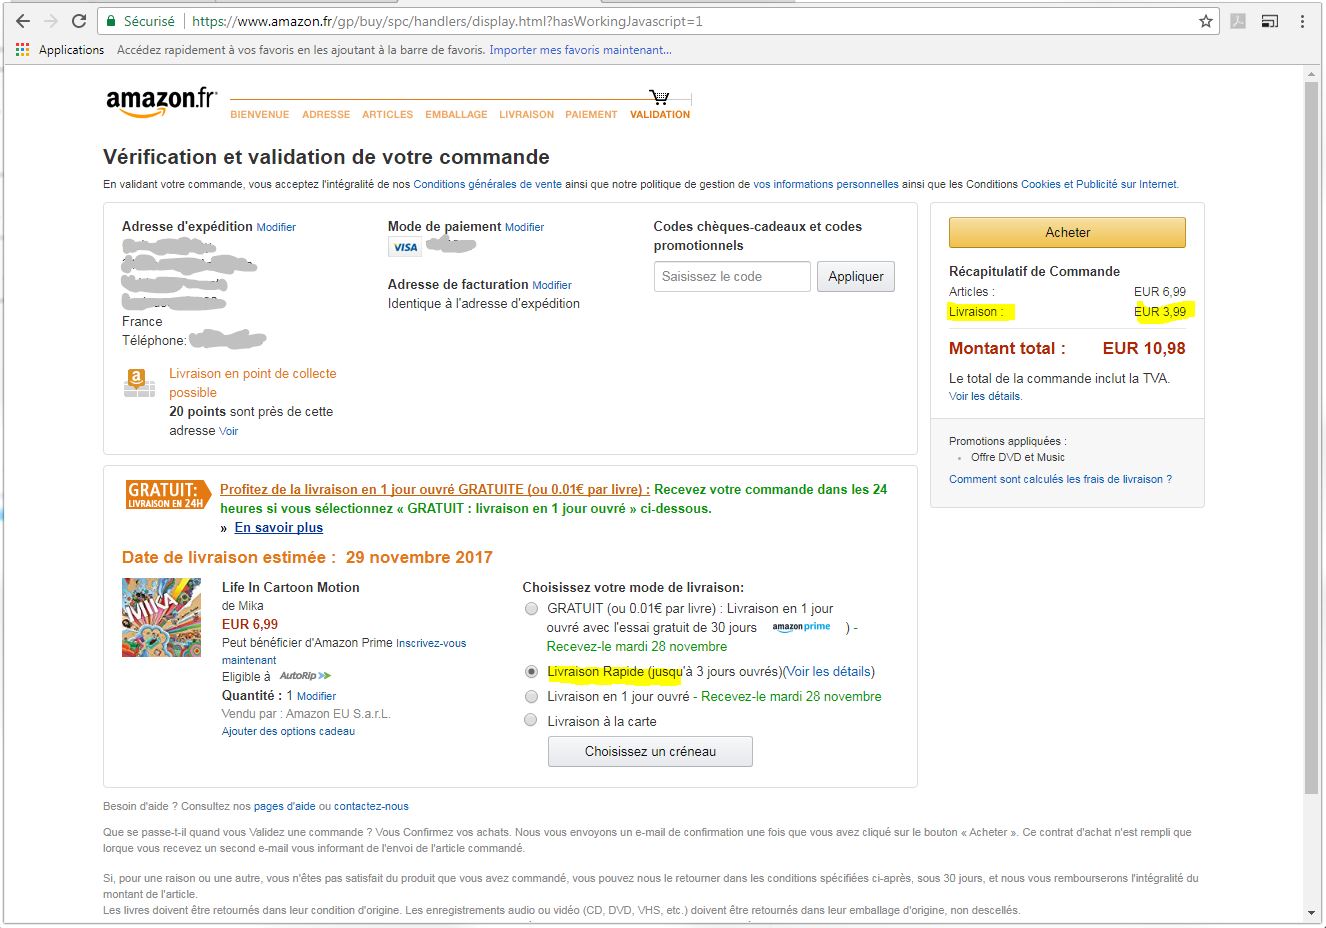Go to the ARTICLES checkout step
Screen dimensions: 1326x928
(x=388, y=115)
